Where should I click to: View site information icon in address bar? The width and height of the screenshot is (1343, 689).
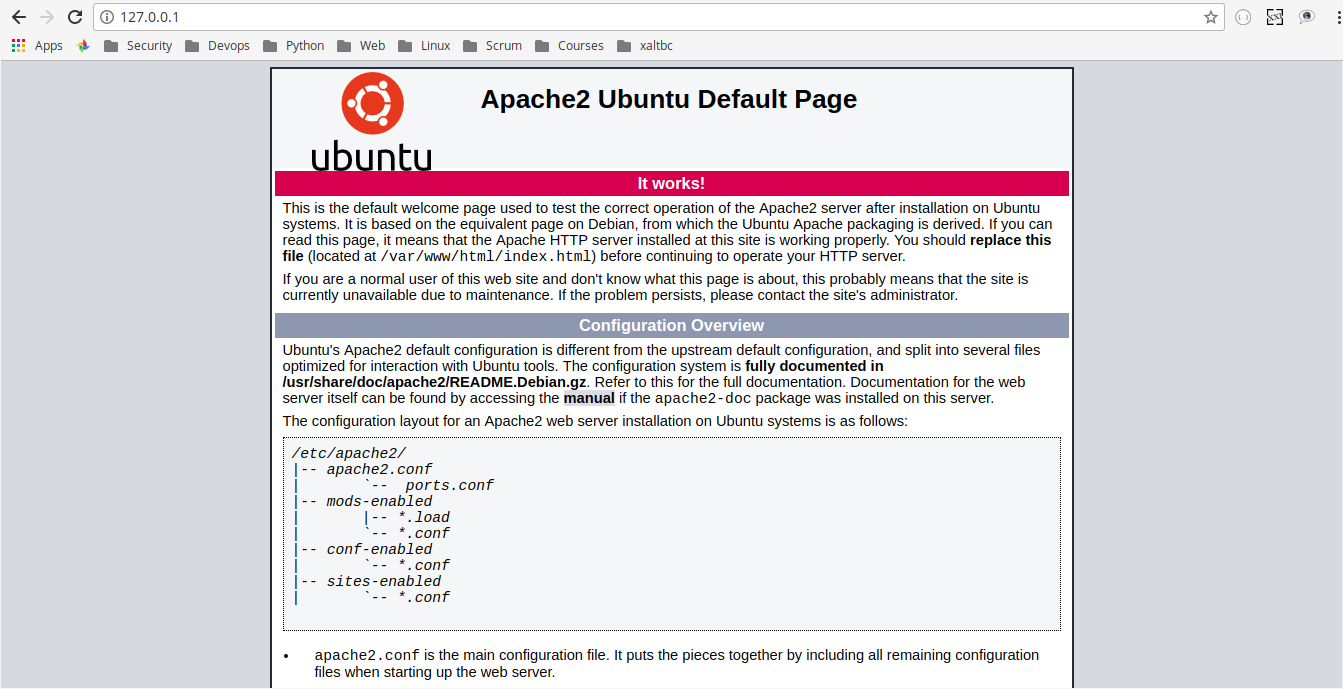pyautogui.click(x=107, y=17)
